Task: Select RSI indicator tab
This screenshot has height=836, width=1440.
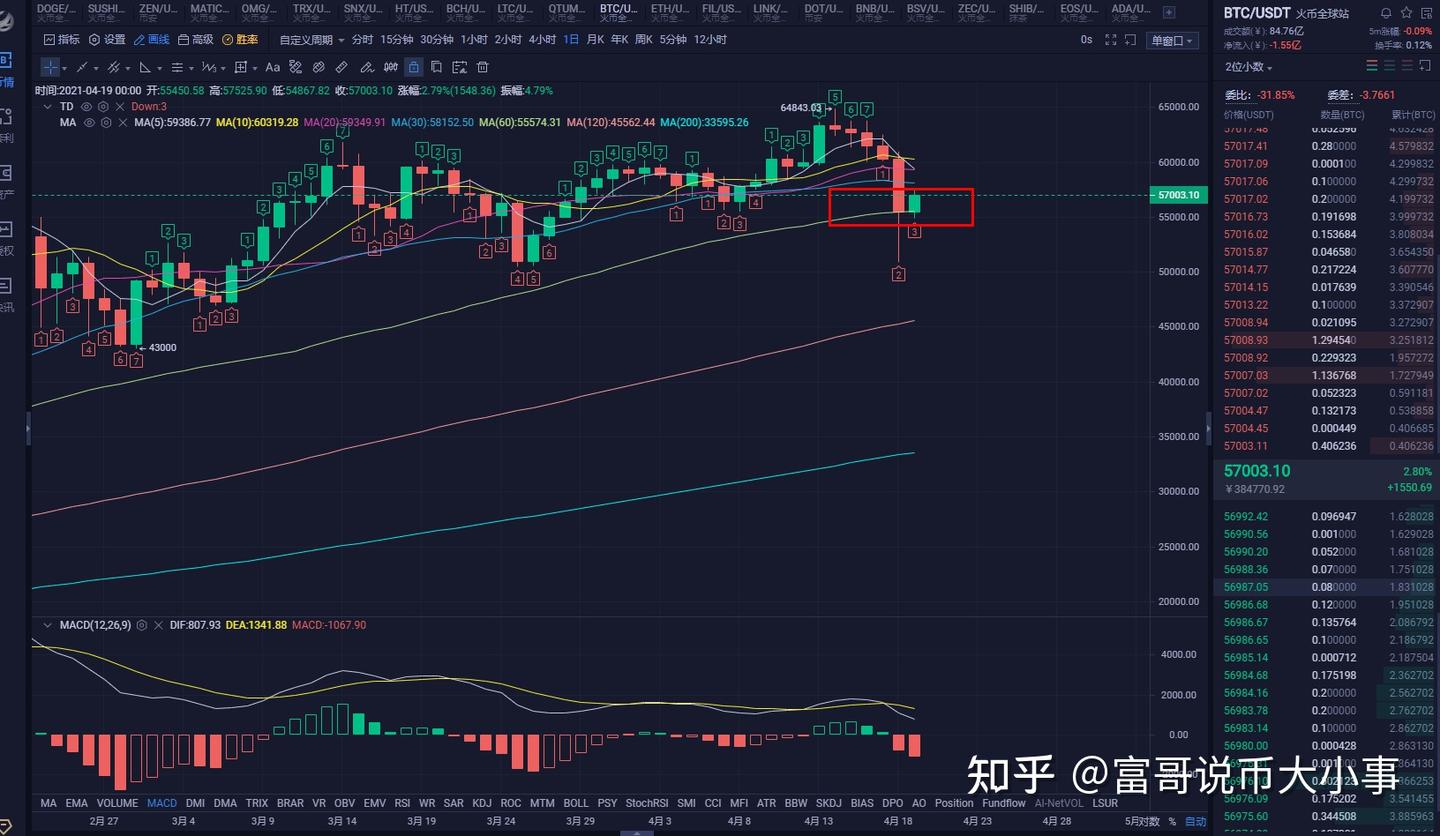Action: click(403, 803)
